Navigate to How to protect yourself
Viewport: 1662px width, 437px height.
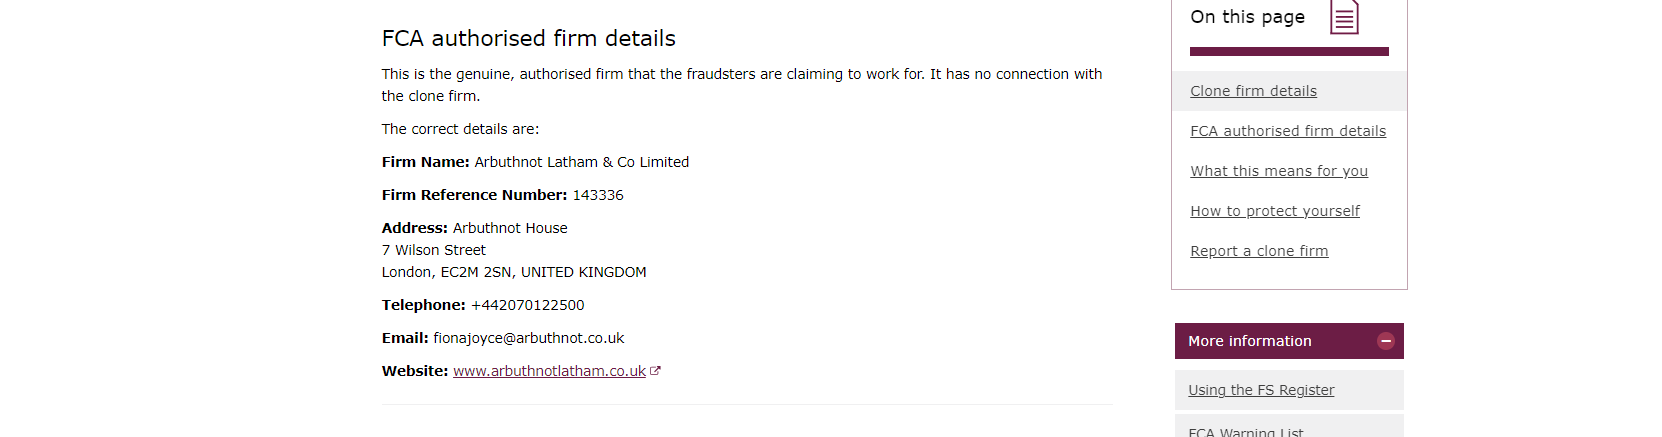1275,211
